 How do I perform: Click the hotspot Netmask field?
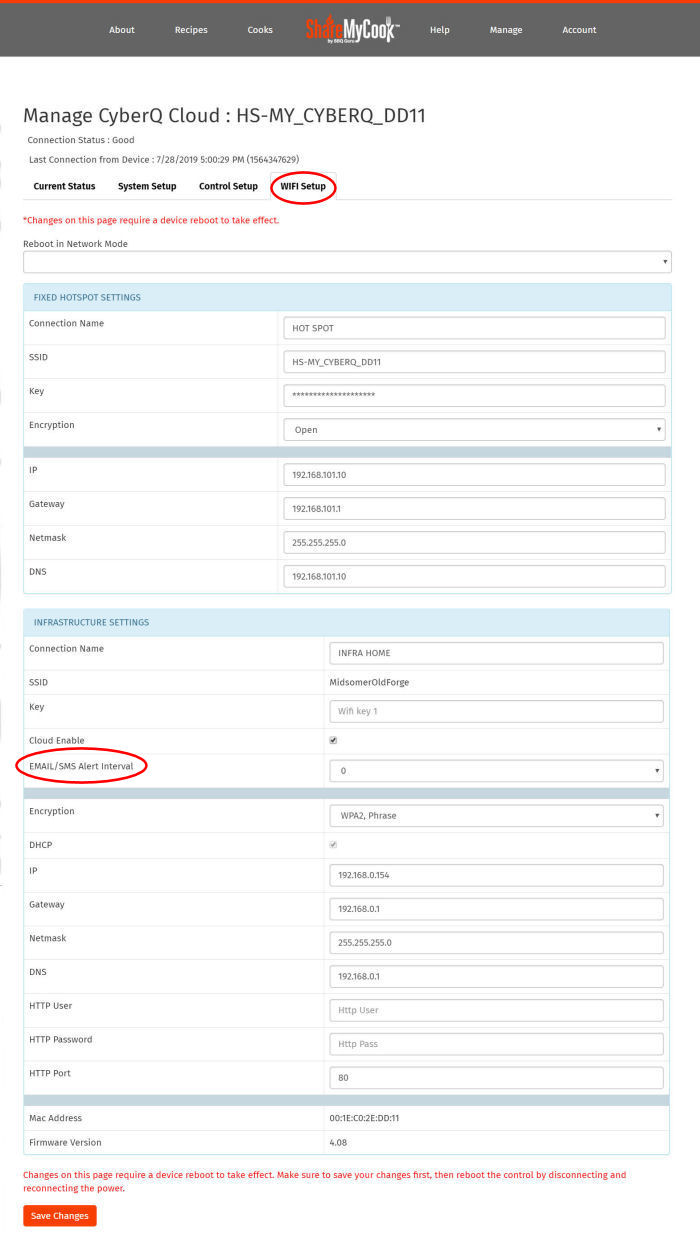coord(474,543)
